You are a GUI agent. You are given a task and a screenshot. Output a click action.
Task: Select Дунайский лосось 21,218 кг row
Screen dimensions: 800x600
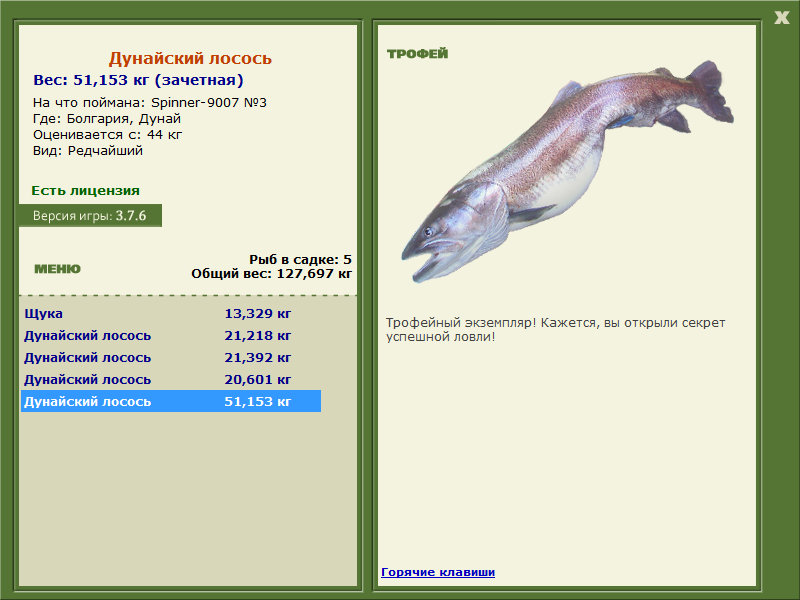tap(171, 335)
